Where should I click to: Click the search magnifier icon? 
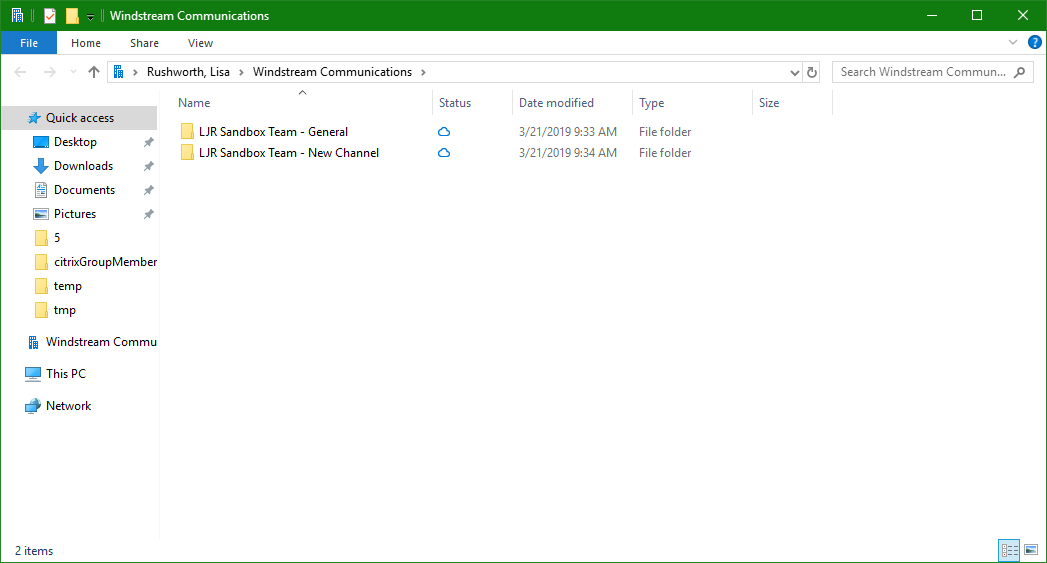[x=1020, y=71]
